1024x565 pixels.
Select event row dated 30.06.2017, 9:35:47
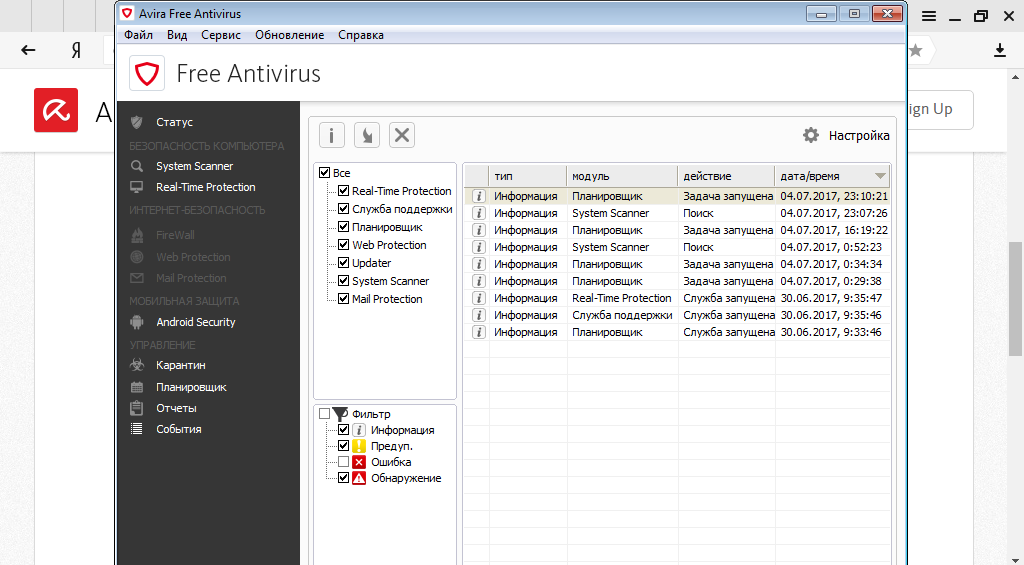(677, 298)
